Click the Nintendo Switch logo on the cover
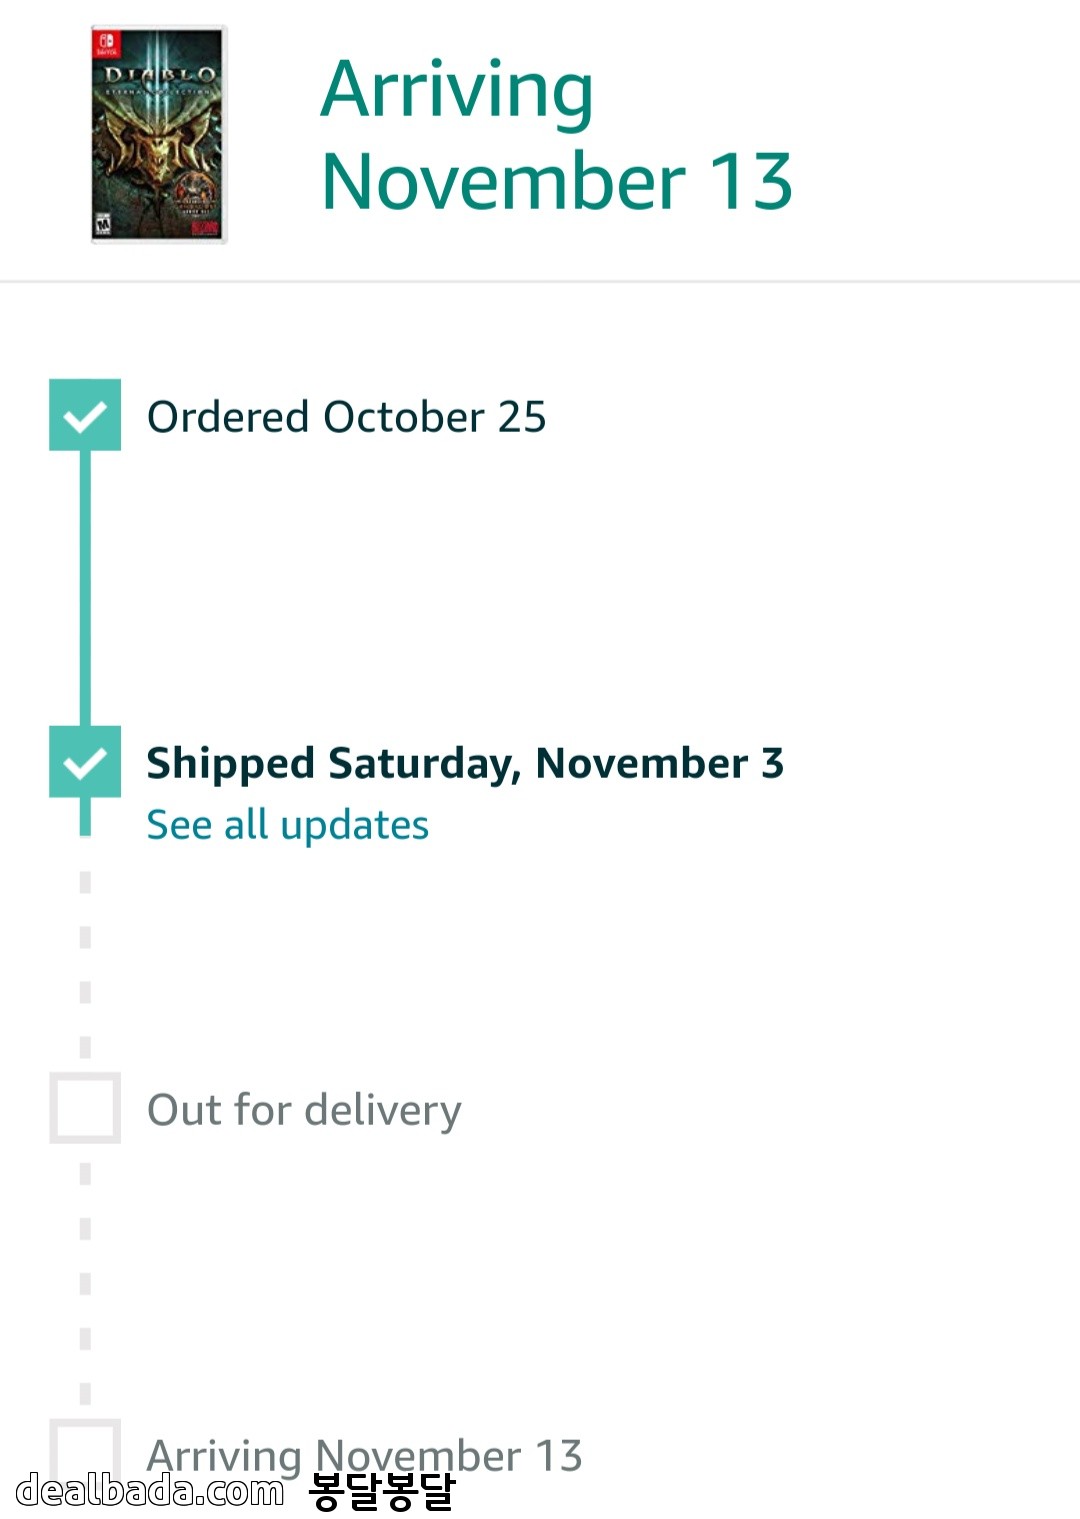 coord(106,44)
